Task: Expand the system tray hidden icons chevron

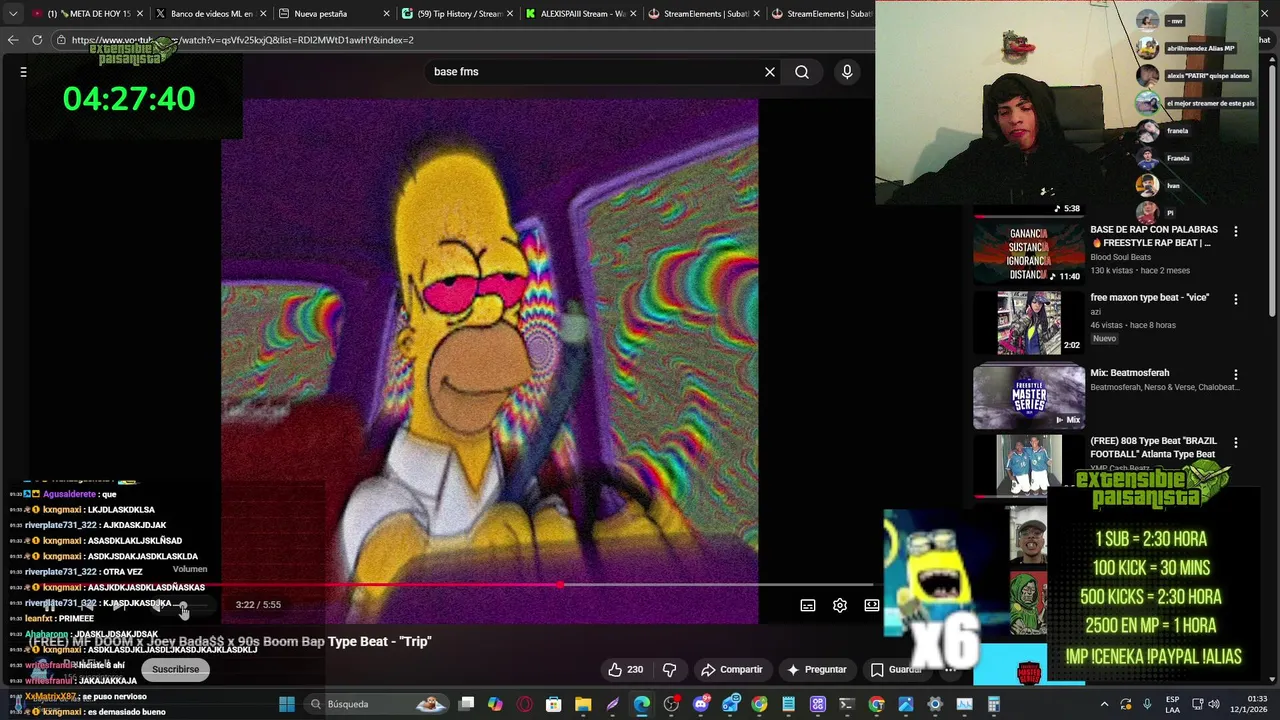Action: (x=1104, y=704)
